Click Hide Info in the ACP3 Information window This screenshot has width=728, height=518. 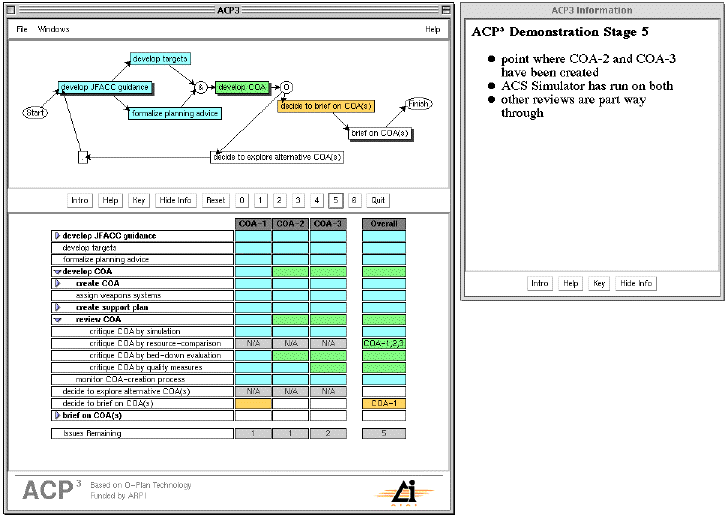pos(635,283)
